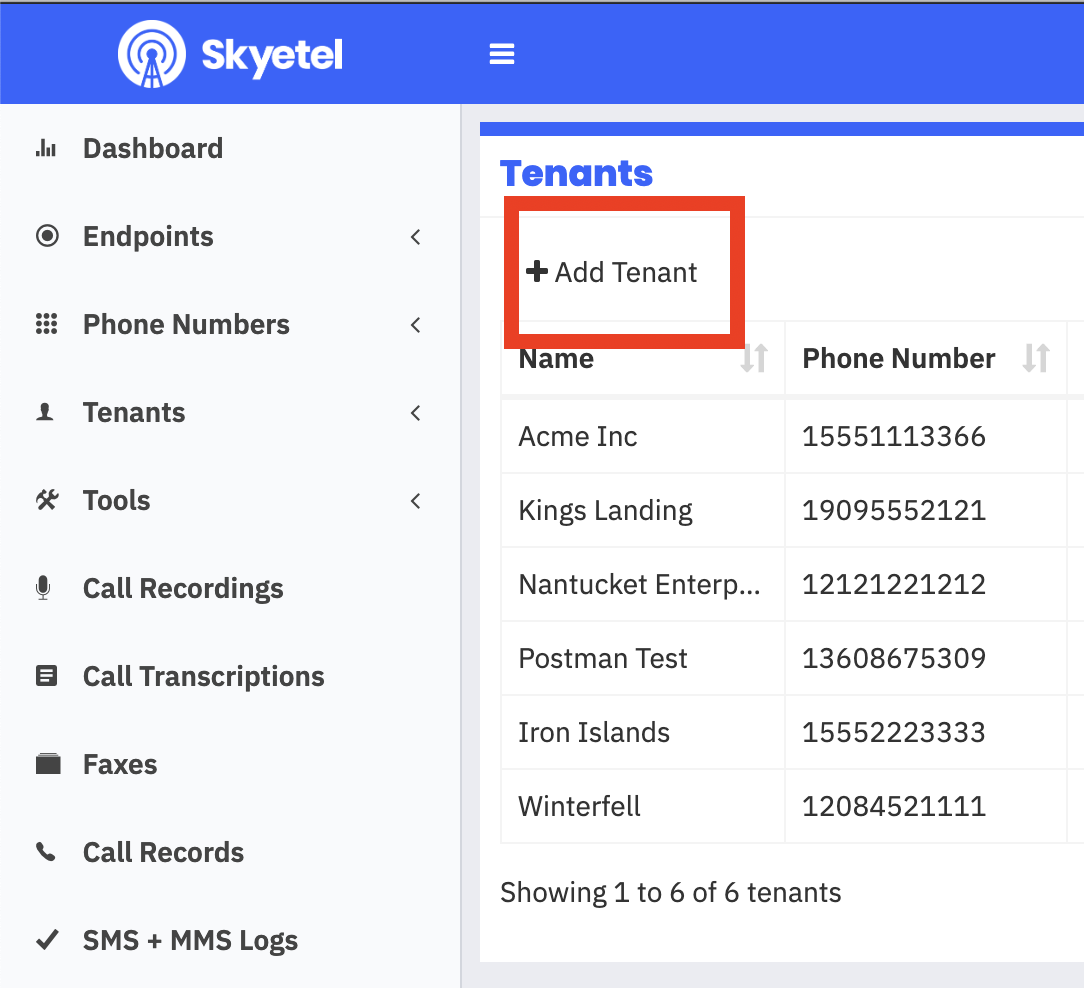Click phone number 15551113366
1084x988 pixels.
pos(894,436)
